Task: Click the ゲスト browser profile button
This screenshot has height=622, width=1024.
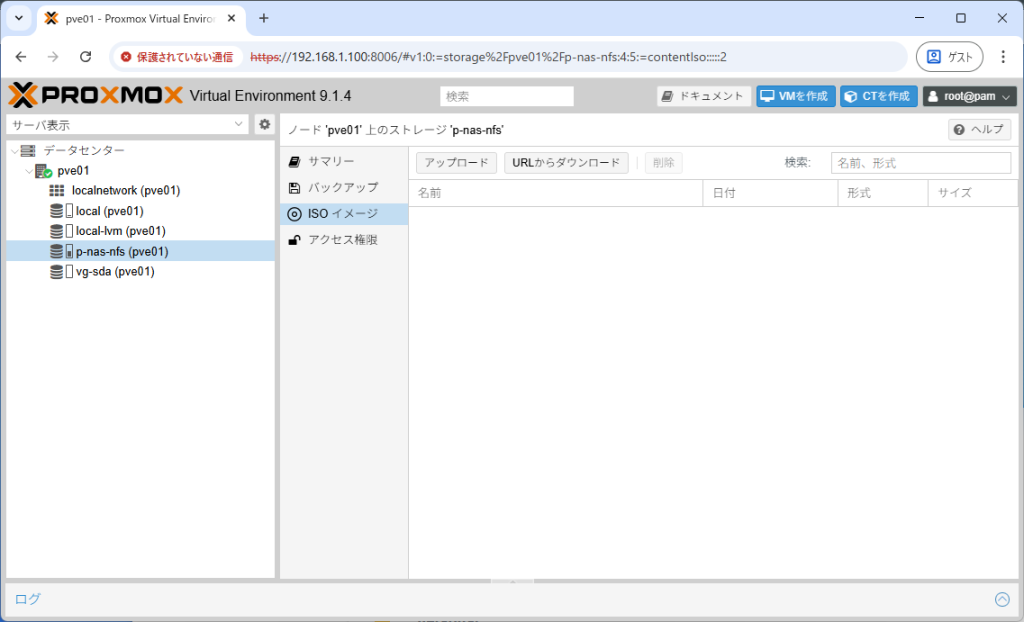Action: pyautogui.click(x=948, y=56)
